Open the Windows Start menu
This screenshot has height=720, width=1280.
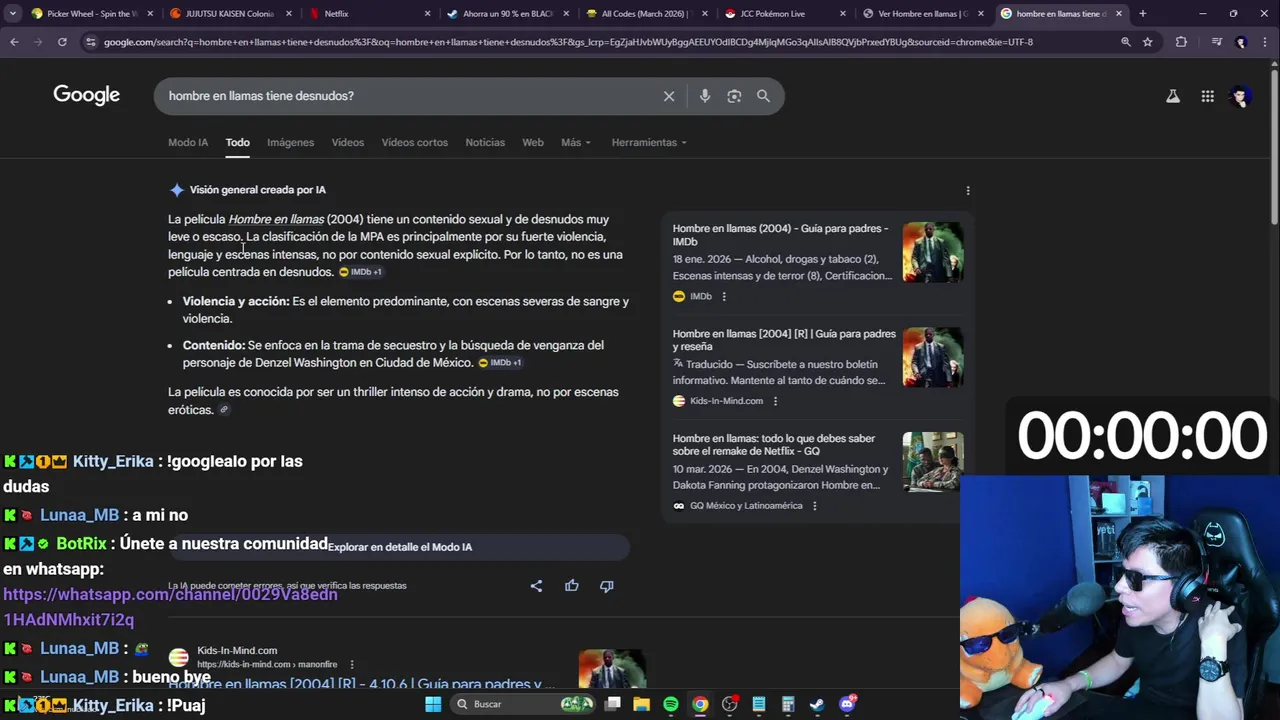pos(433,704)
